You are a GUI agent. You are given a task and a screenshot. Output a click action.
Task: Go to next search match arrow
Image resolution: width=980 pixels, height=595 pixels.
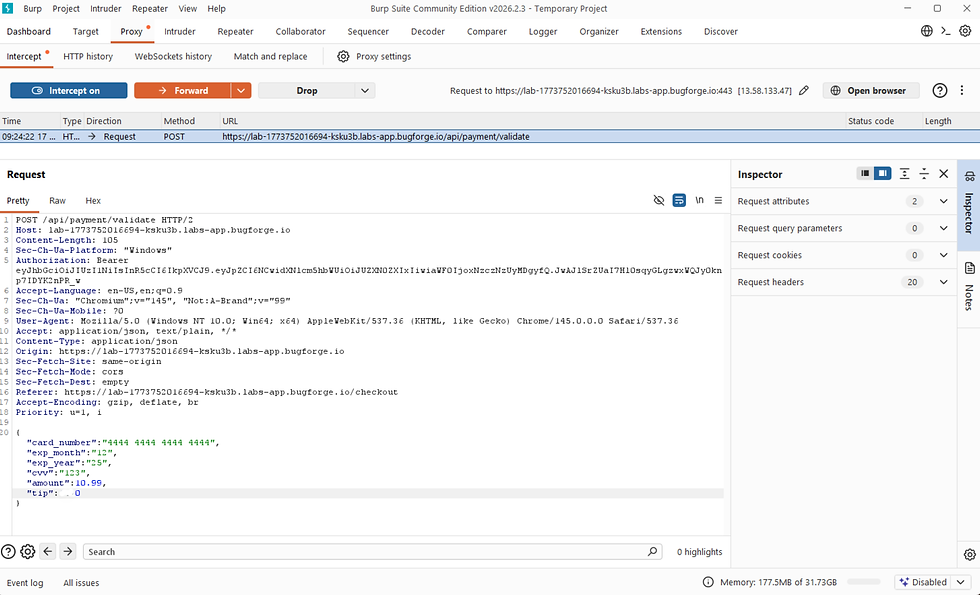(x=68, y=551)
